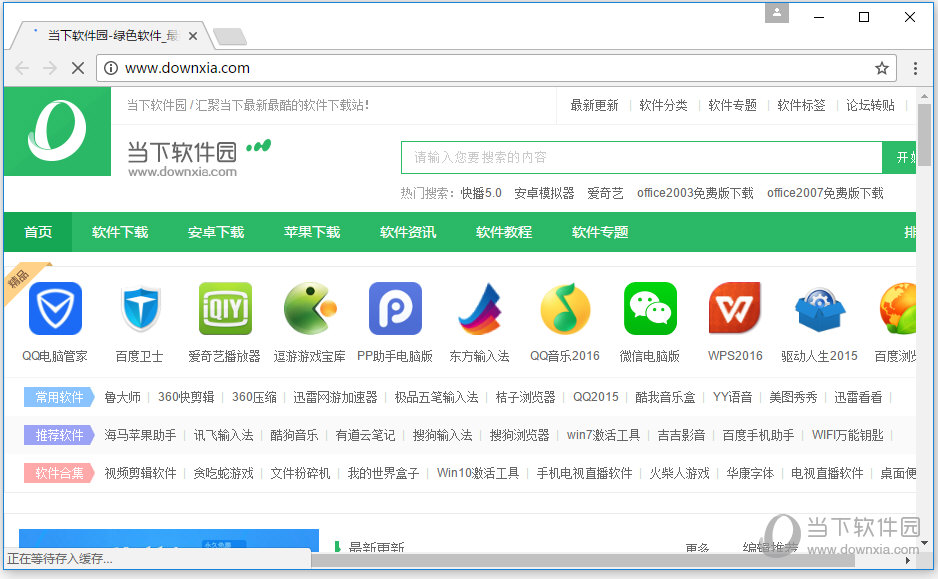Open the 我的世界盒子 link
Screen dimensions: 938x579
(x=383, y=474)
